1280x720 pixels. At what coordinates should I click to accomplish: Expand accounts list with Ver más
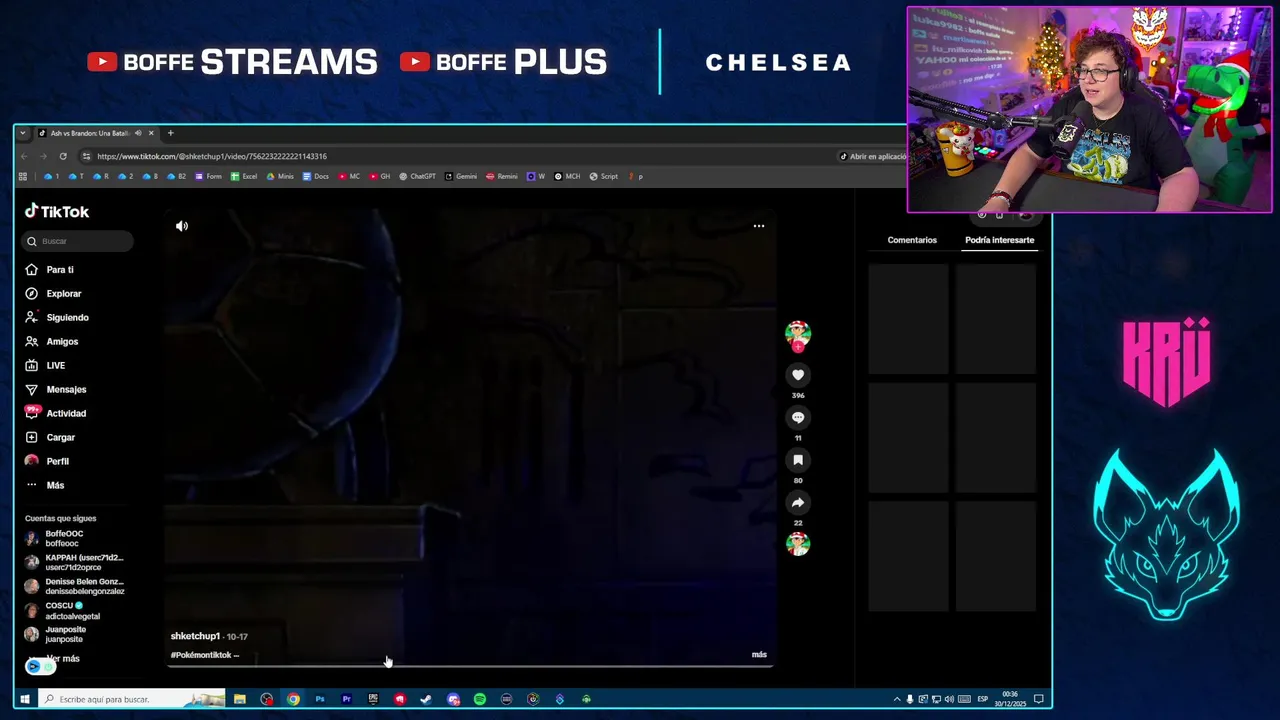[x=63, y=659]
